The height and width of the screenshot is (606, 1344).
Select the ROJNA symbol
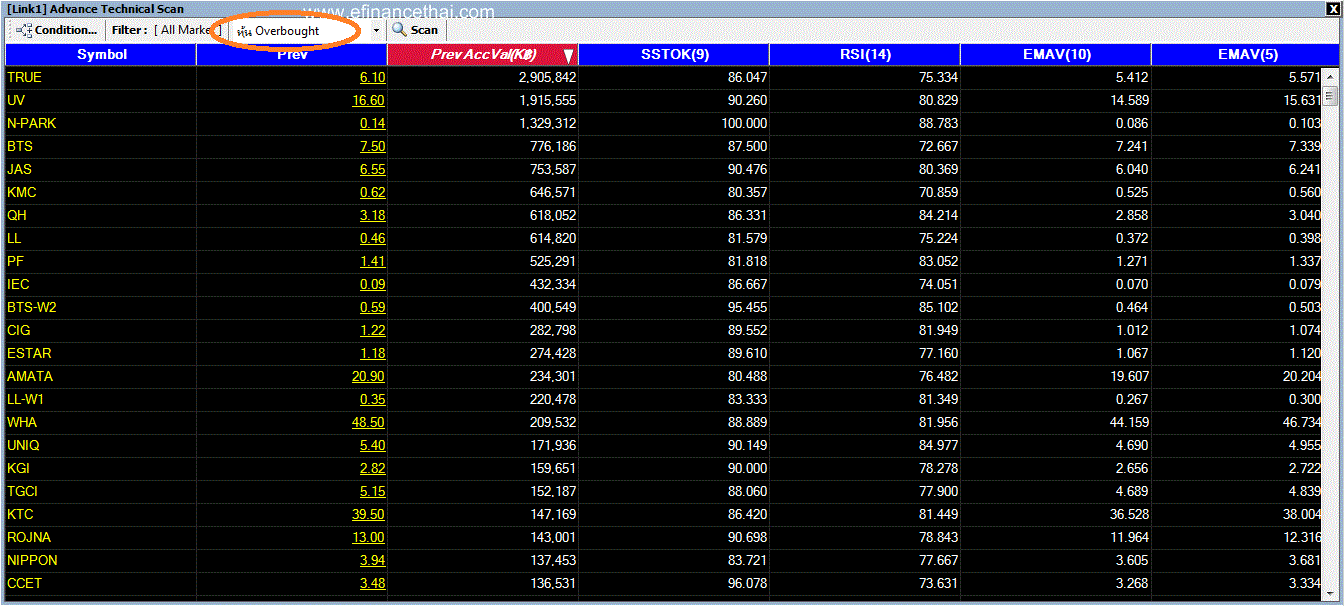tap(29, 537)
